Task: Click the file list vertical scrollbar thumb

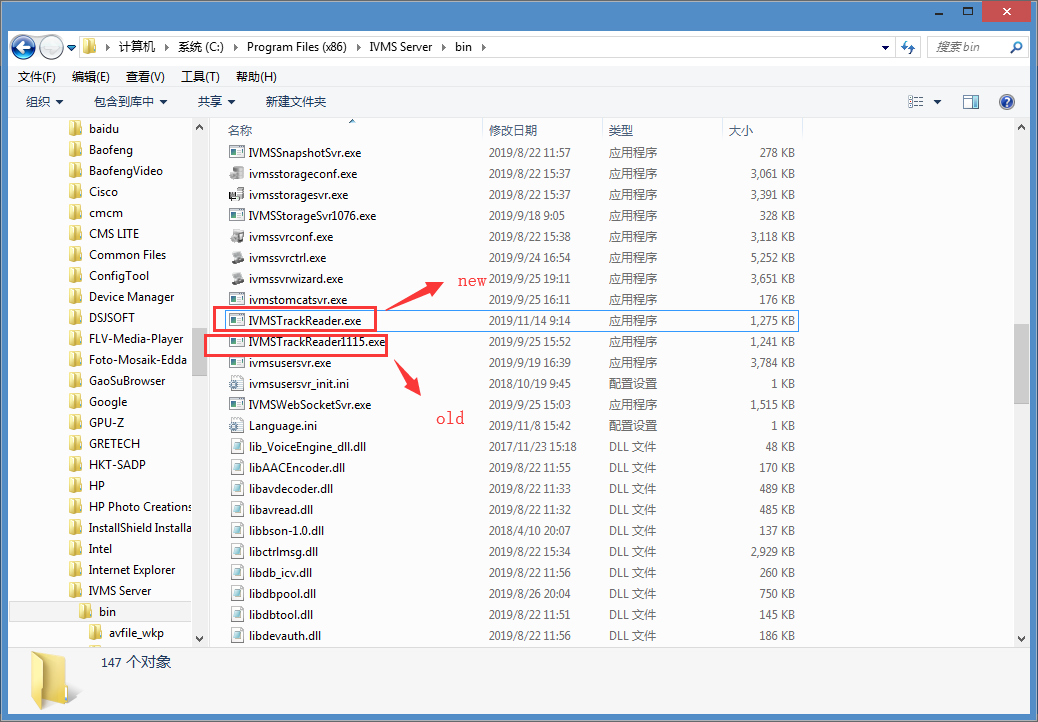Action: 1021,364
